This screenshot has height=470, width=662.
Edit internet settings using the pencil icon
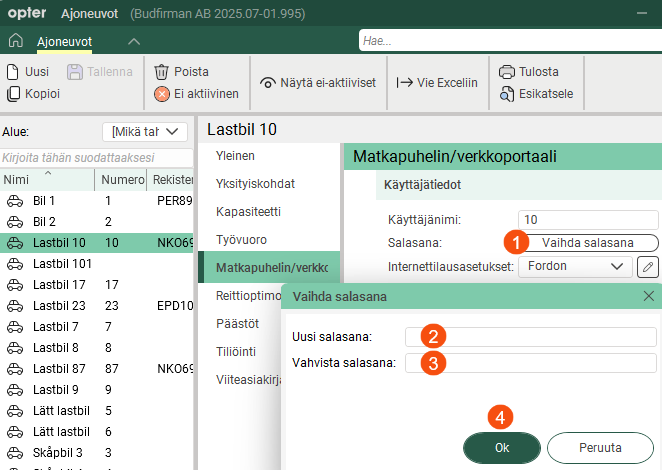click(648, 267)
